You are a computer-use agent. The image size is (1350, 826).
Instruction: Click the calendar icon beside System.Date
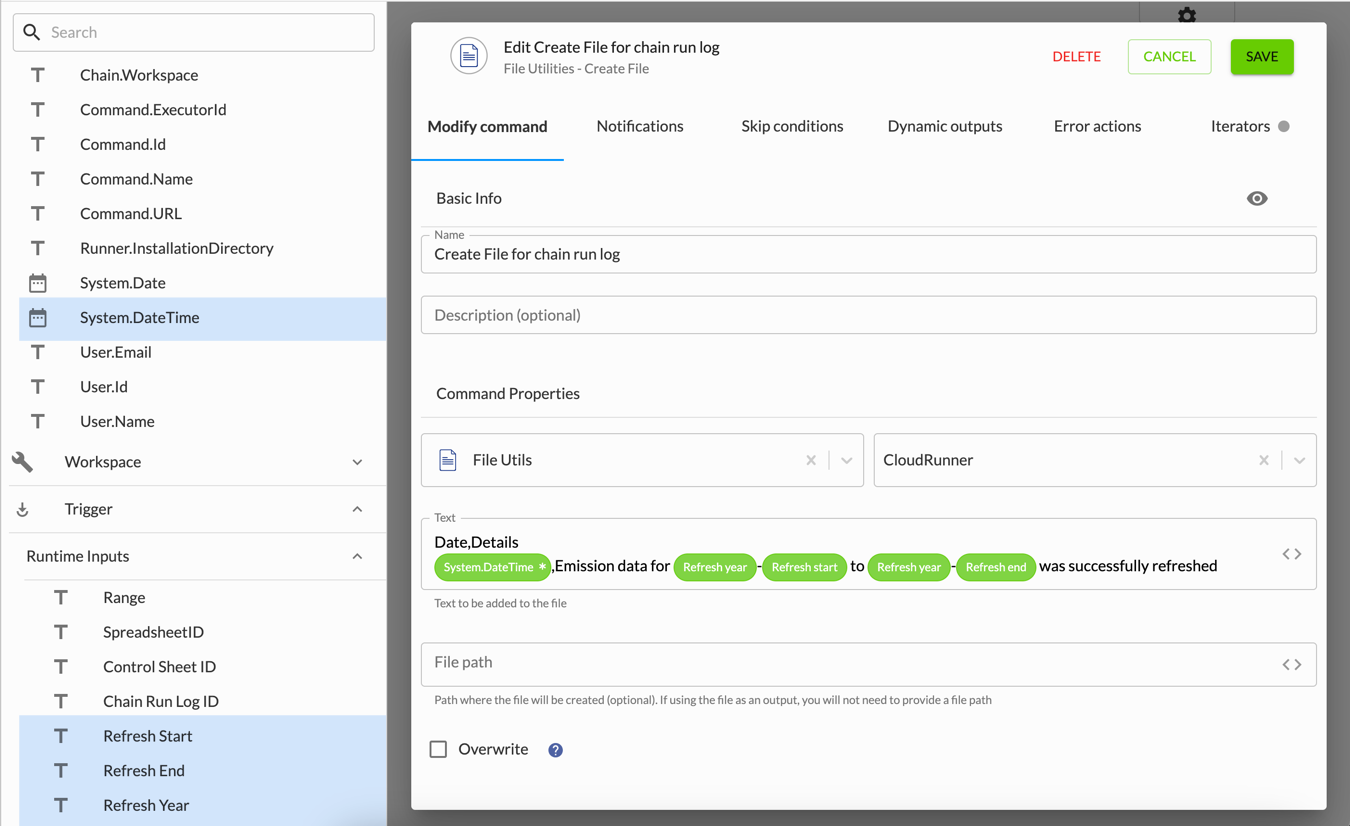[38, 283]
